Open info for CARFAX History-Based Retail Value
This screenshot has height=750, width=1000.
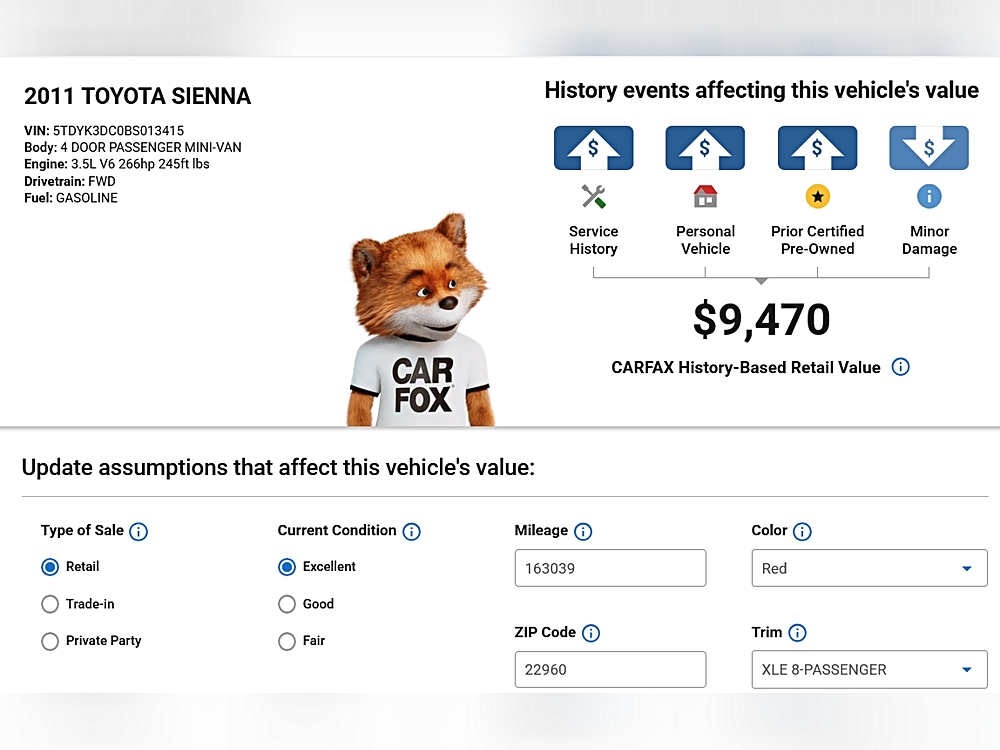click(900, 367)
